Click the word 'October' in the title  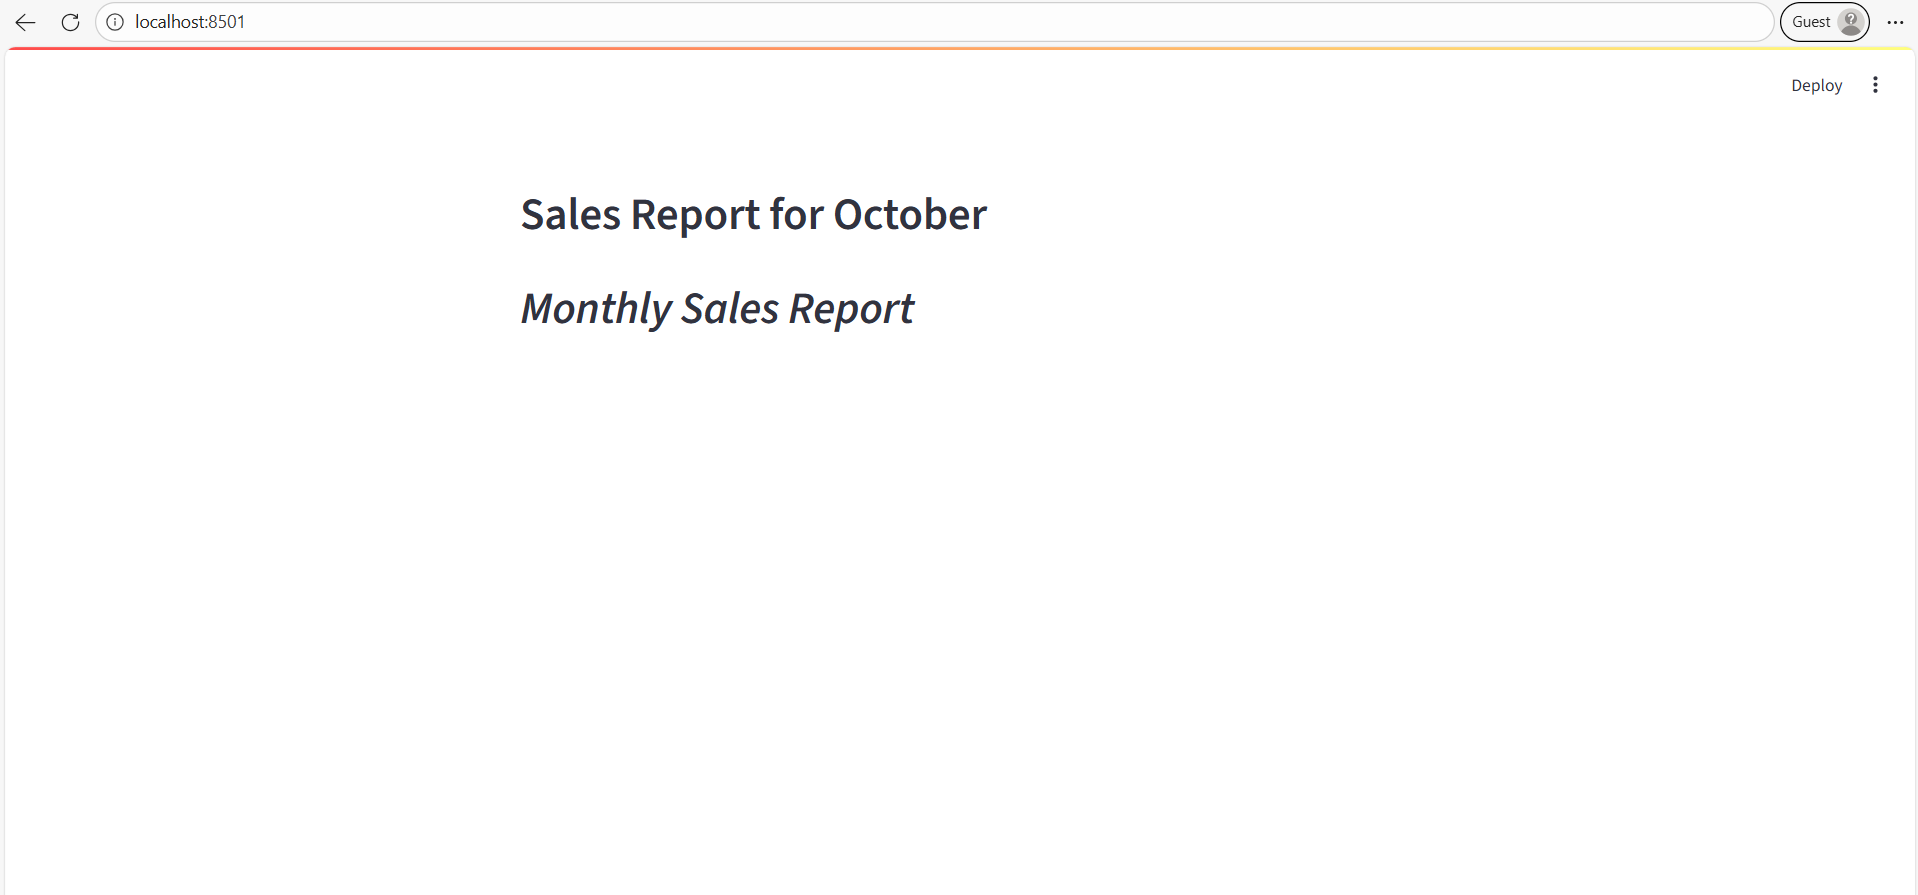(910, 215)
